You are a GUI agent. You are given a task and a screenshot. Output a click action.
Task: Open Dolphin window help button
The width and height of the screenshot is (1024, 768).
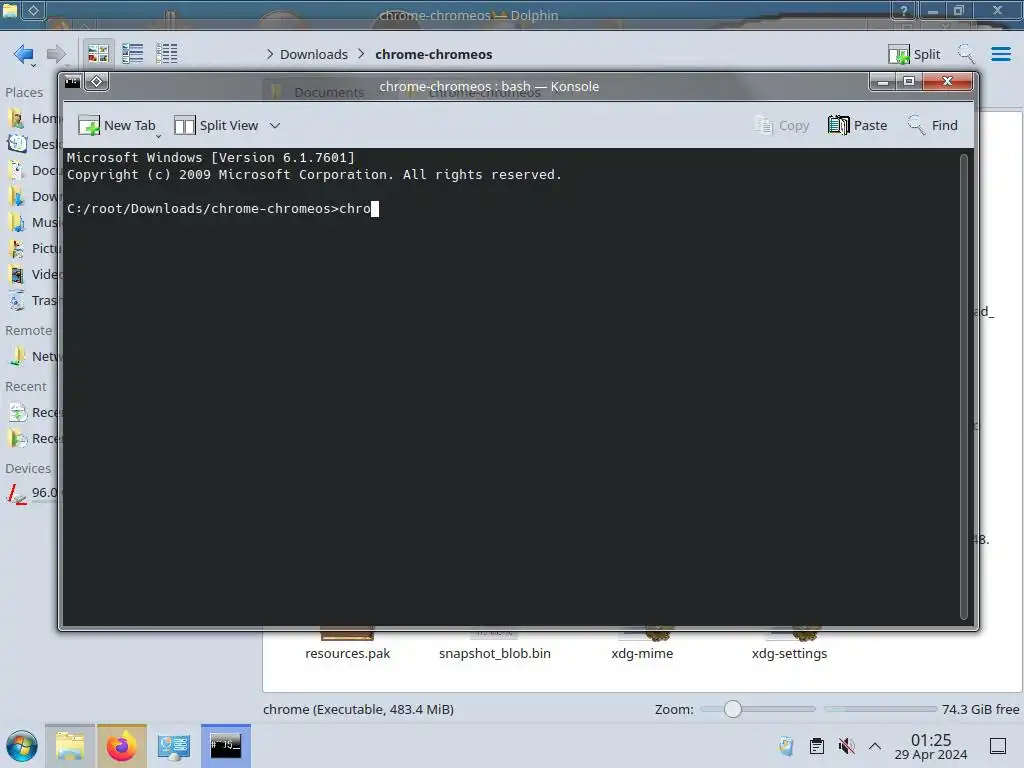[903, 10]
